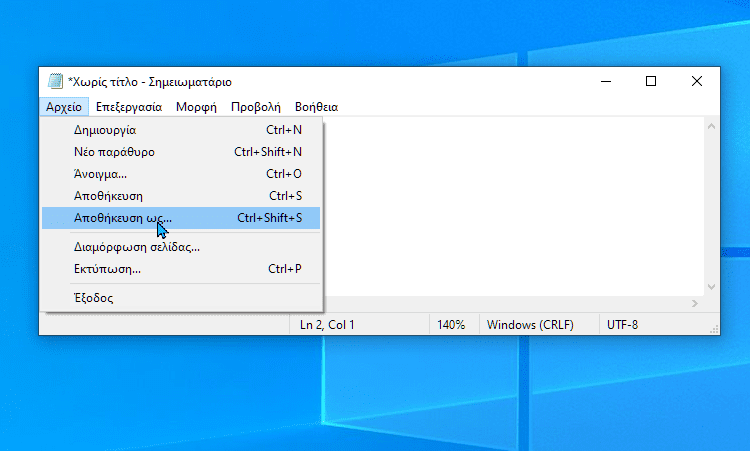Choose Αποθήκευση ως... menu entry
750x451 pixels.
click(181, 218)
